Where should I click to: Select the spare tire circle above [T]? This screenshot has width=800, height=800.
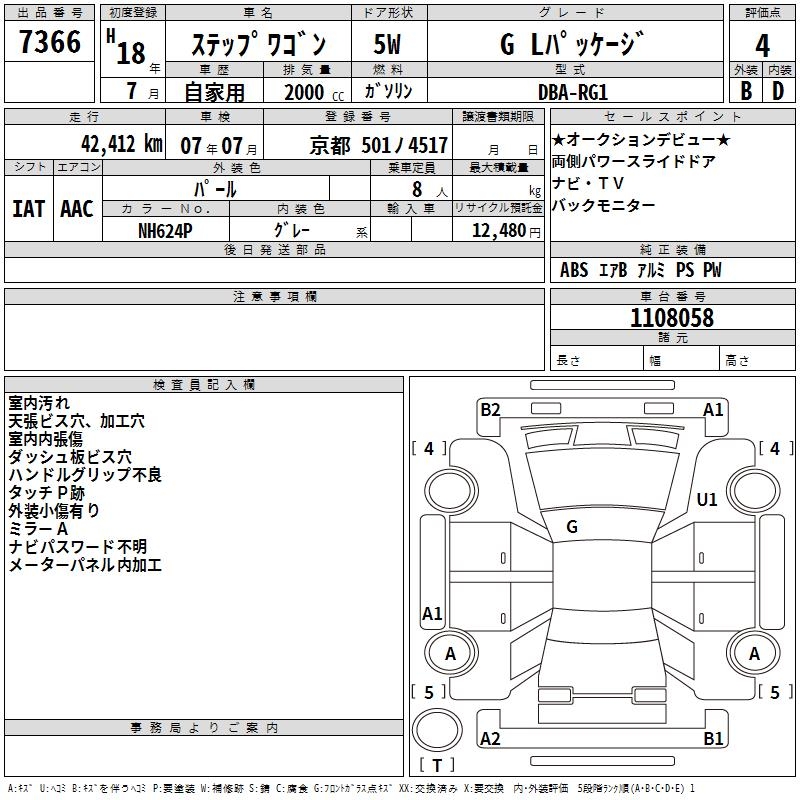(x=437, y=730)
